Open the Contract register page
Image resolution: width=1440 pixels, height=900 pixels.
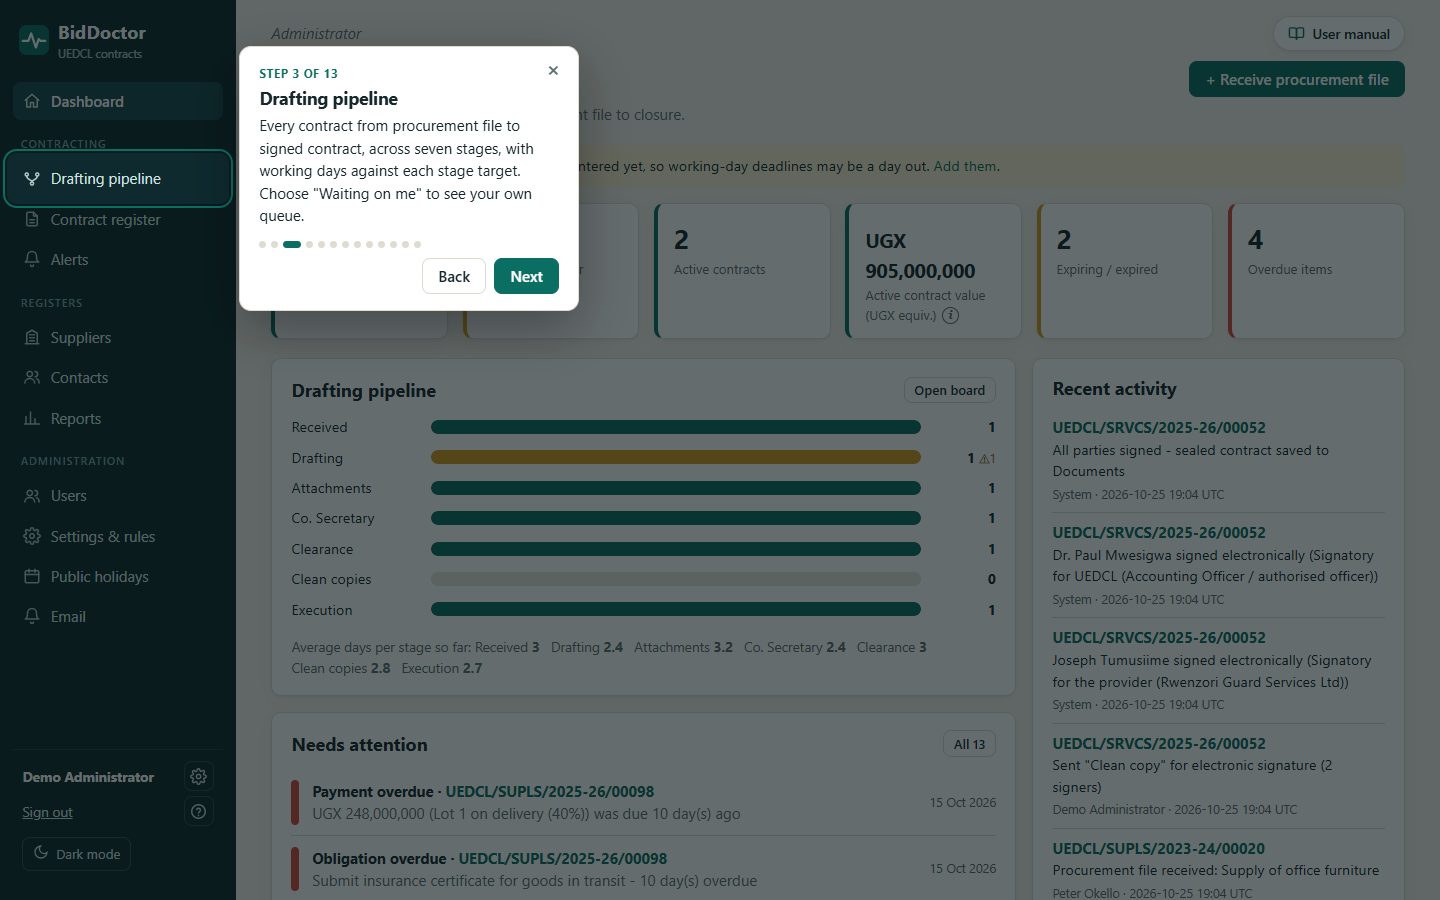click(118, 219)
